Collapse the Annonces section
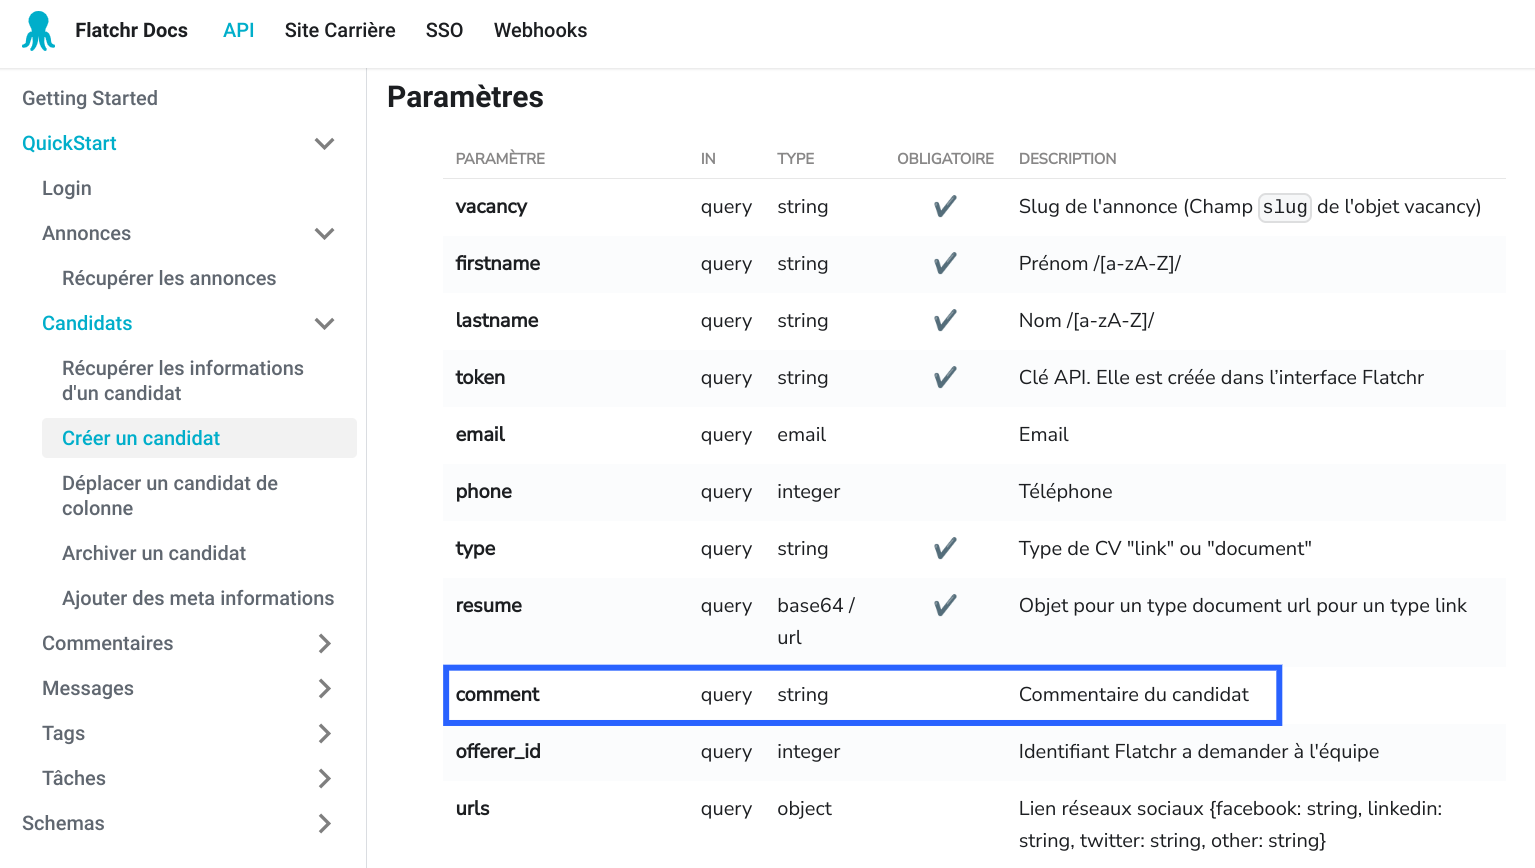Viewport: 1535px width, 868px height. (x=323, y=233)
